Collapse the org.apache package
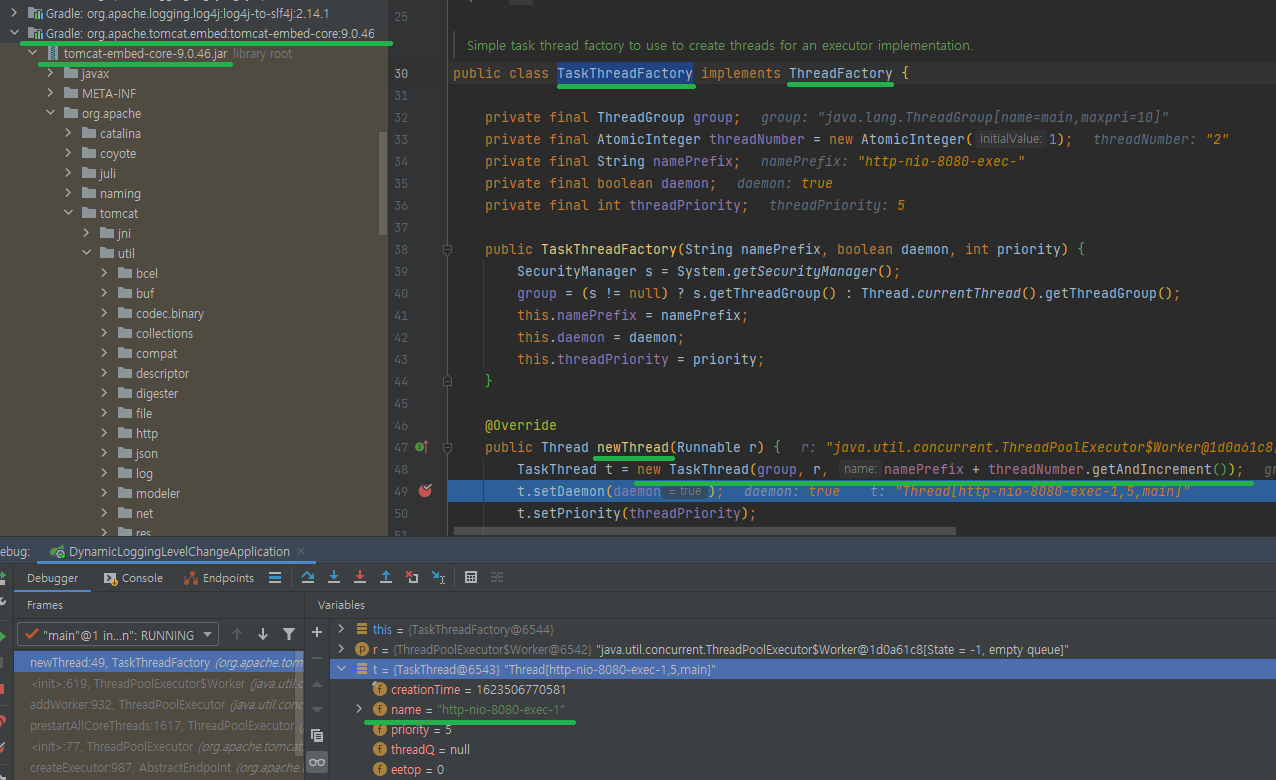 point(51,113)
